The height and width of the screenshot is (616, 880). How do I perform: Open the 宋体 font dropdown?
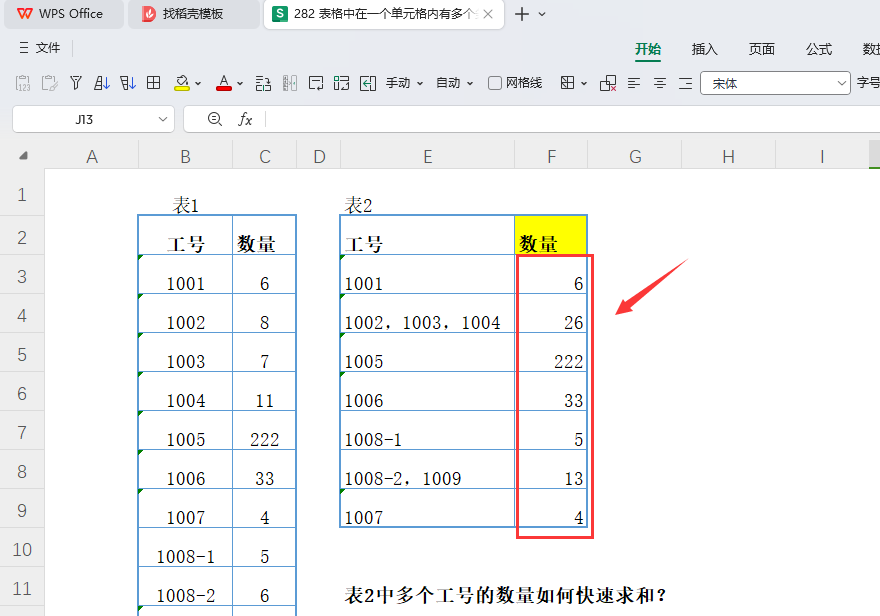click(x=775, y=84)
